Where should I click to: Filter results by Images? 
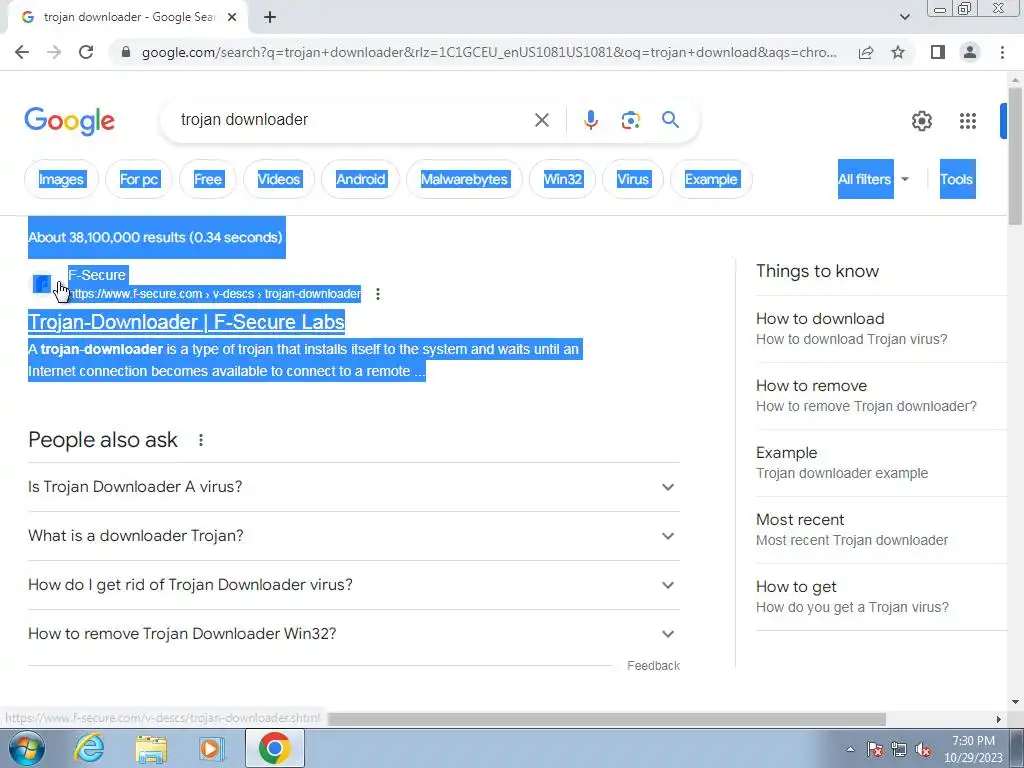click(x=61, y=180)
